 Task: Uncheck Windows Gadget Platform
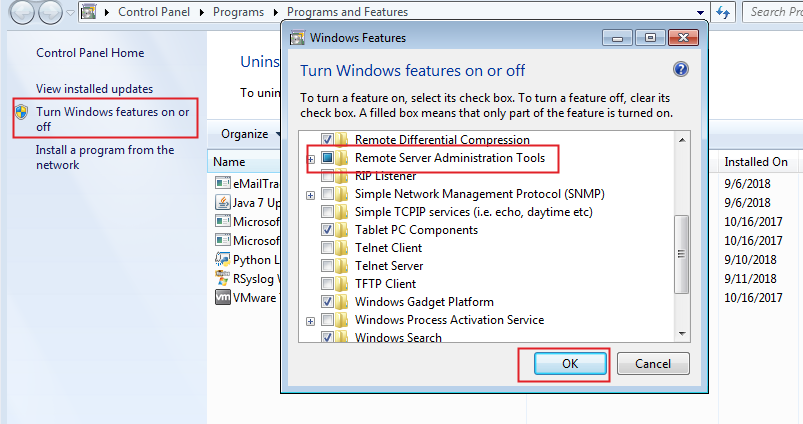pyautogui.click(x=327, y=302)
